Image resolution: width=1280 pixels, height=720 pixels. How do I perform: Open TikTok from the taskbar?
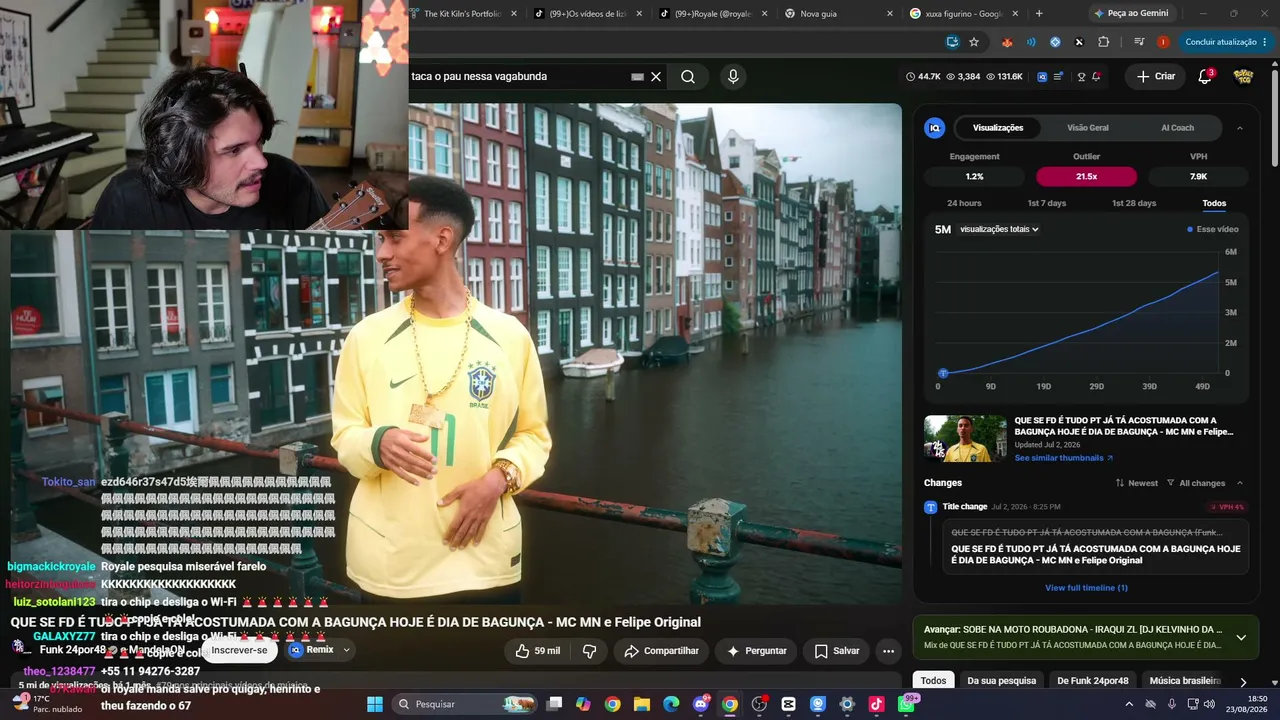pyautogui.click(x=877, y=704)
